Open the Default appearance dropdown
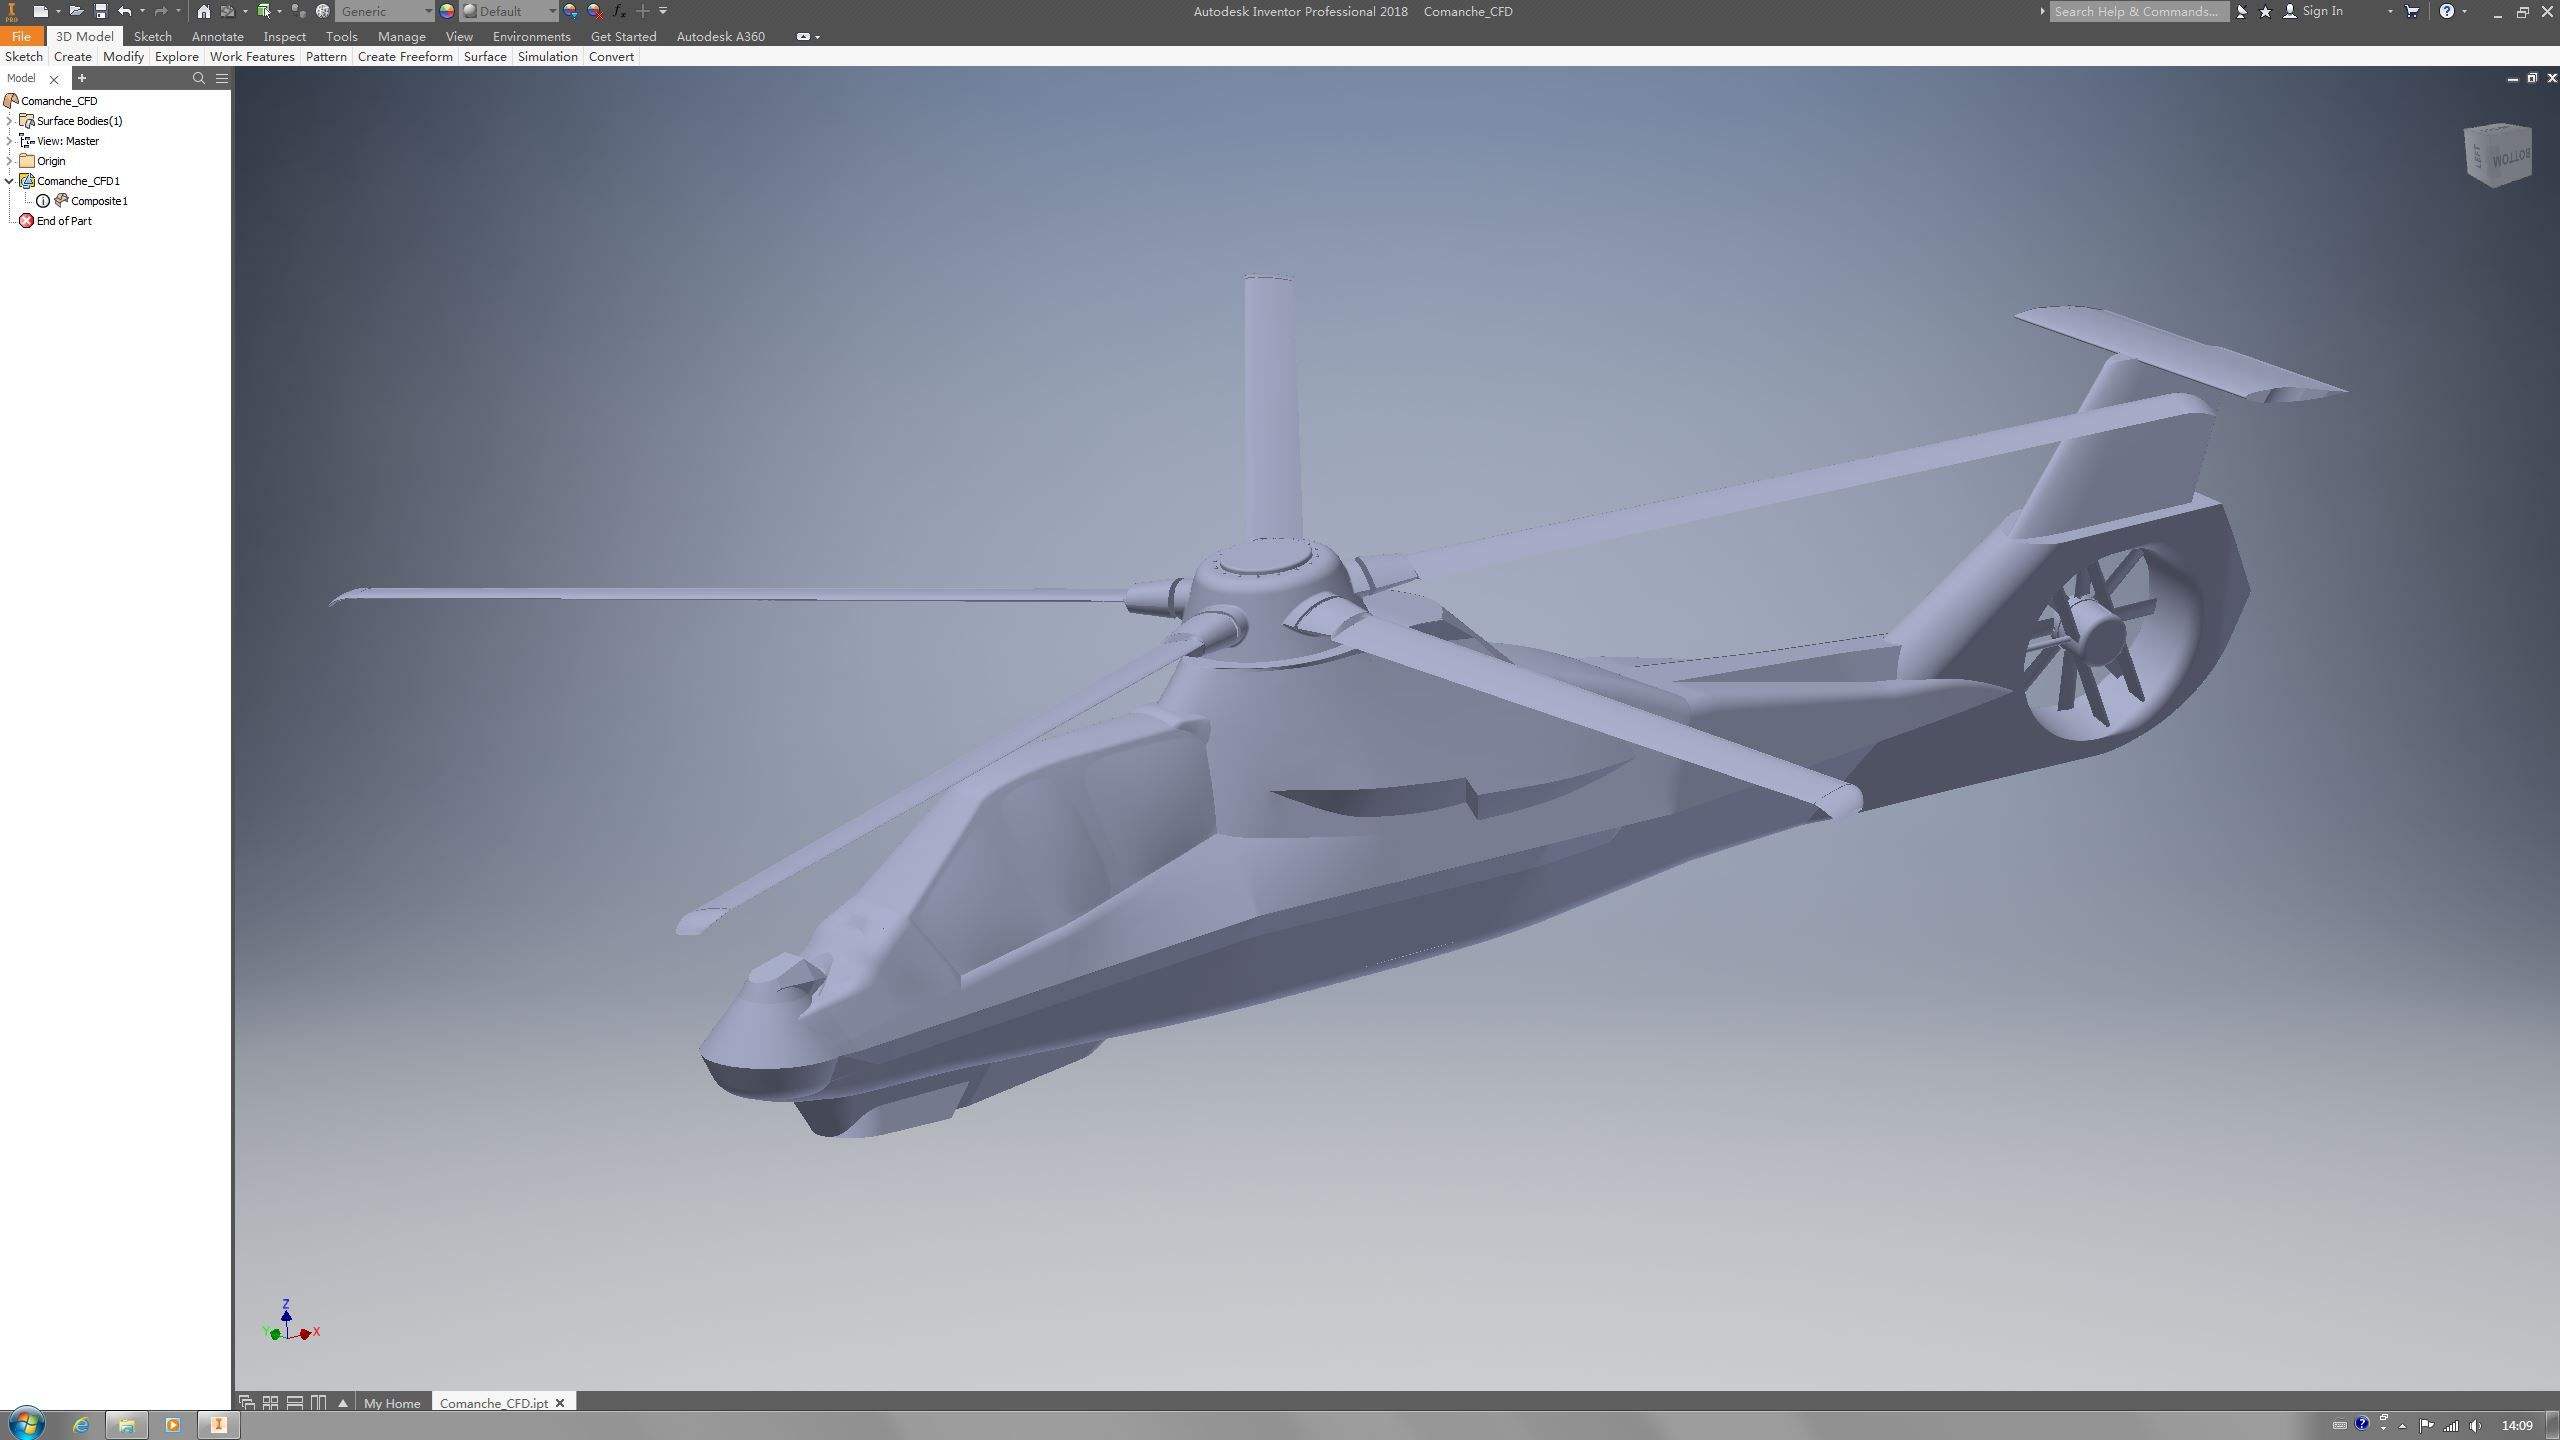The height and width of the screenshot is (1440, 2560). point(551,12)
